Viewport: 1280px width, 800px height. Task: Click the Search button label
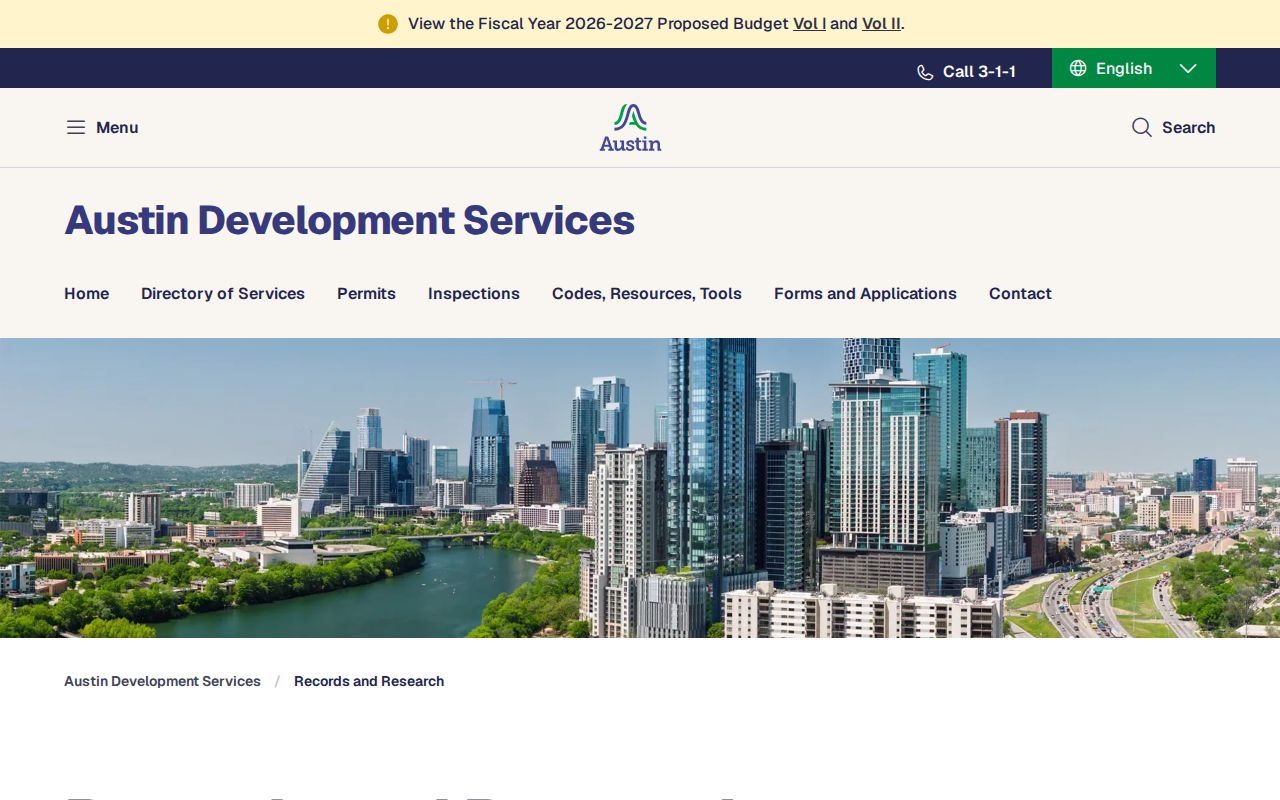point(1188,127)
